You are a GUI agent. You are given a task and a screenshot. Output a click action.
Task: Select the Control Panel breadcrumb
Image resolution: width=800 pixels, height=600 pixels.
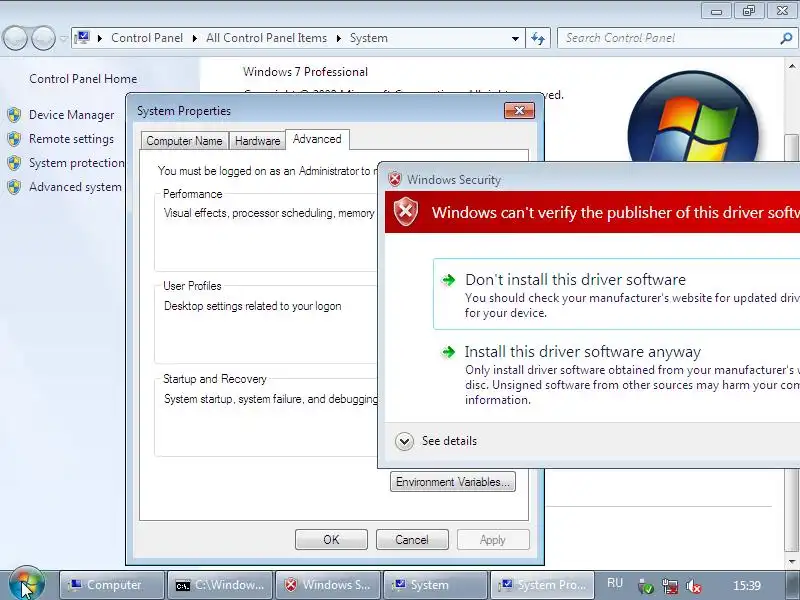pyautogui.click(x=147, y=38)
